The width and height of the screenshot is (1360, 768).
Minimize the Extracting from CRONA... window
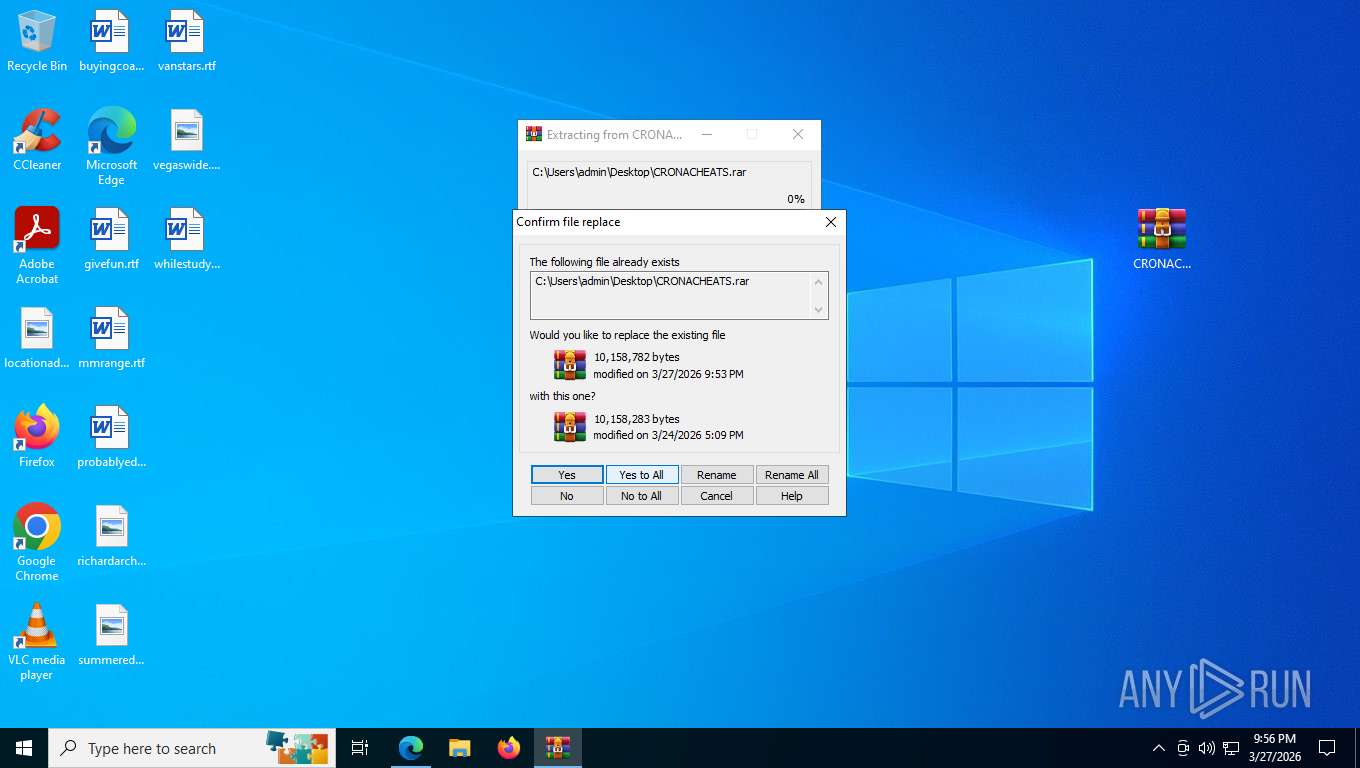[707, 134]
